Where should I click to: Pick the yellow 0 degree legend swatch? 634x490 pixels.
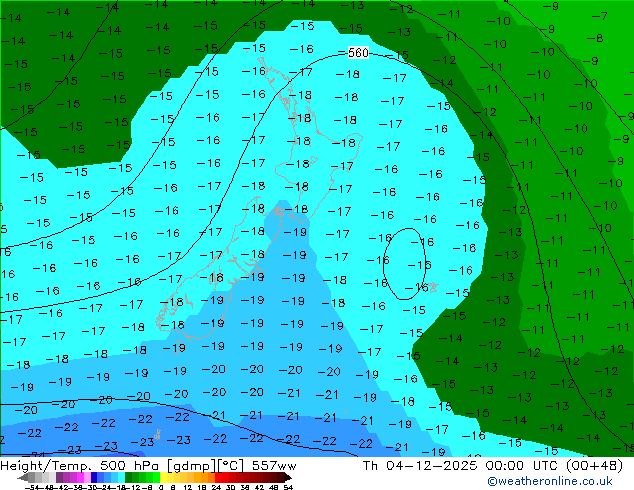click(163, 477)
